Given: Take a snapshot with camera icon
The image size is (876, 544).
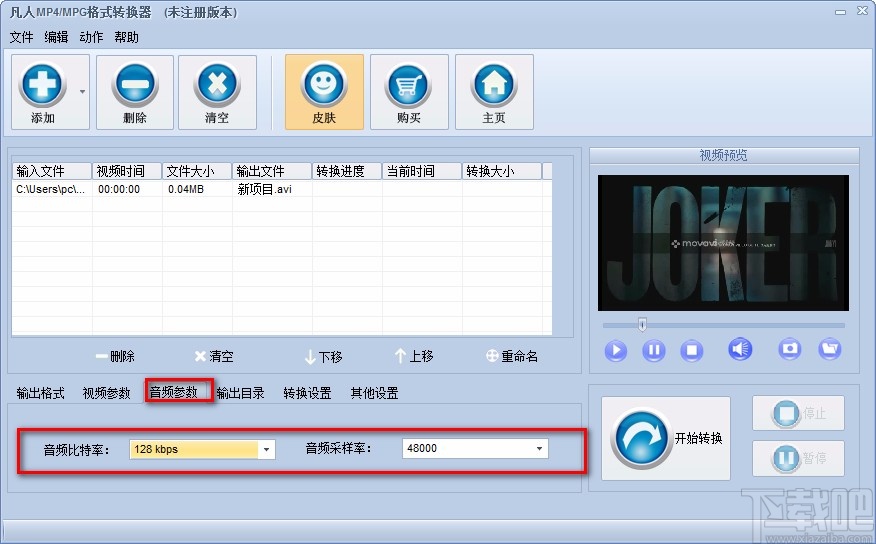Looking at the screenshot, I should tap(790, 349).
